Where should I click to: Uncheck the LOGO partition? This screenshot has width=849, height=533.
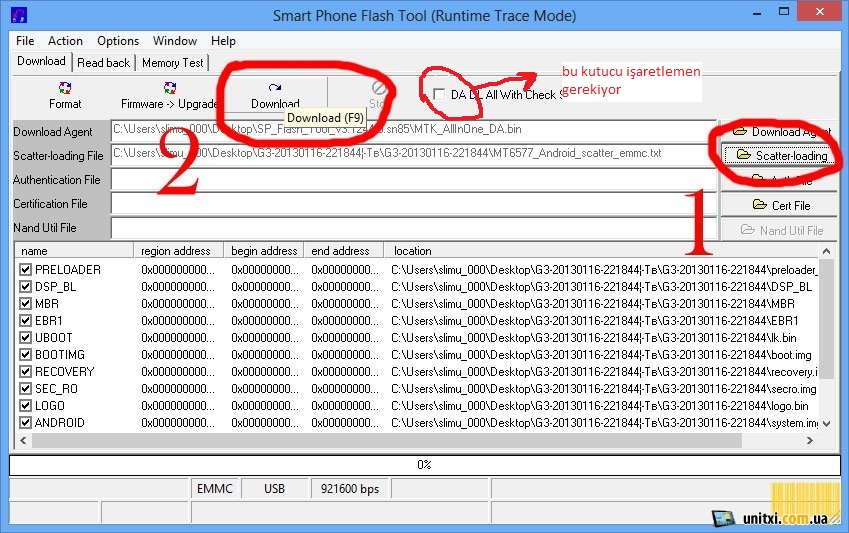pyautogui.click(x=25, y=405)
